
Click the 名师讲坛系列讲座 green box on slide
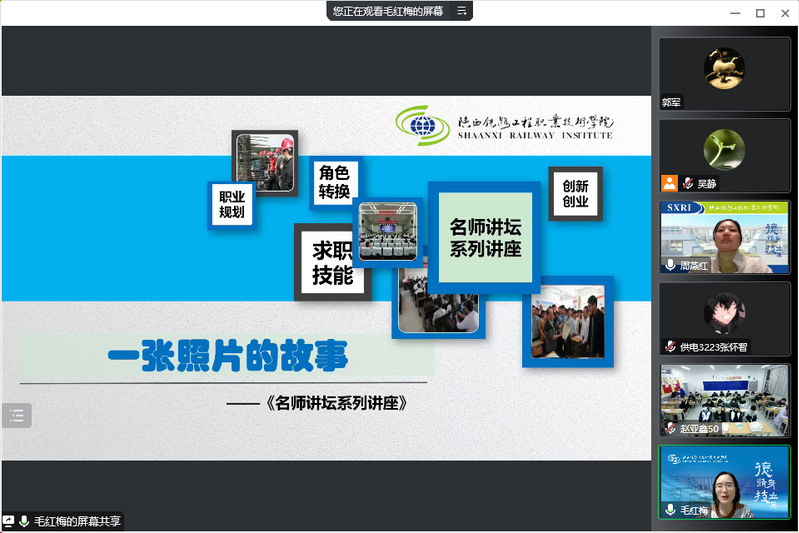(485, 236)
